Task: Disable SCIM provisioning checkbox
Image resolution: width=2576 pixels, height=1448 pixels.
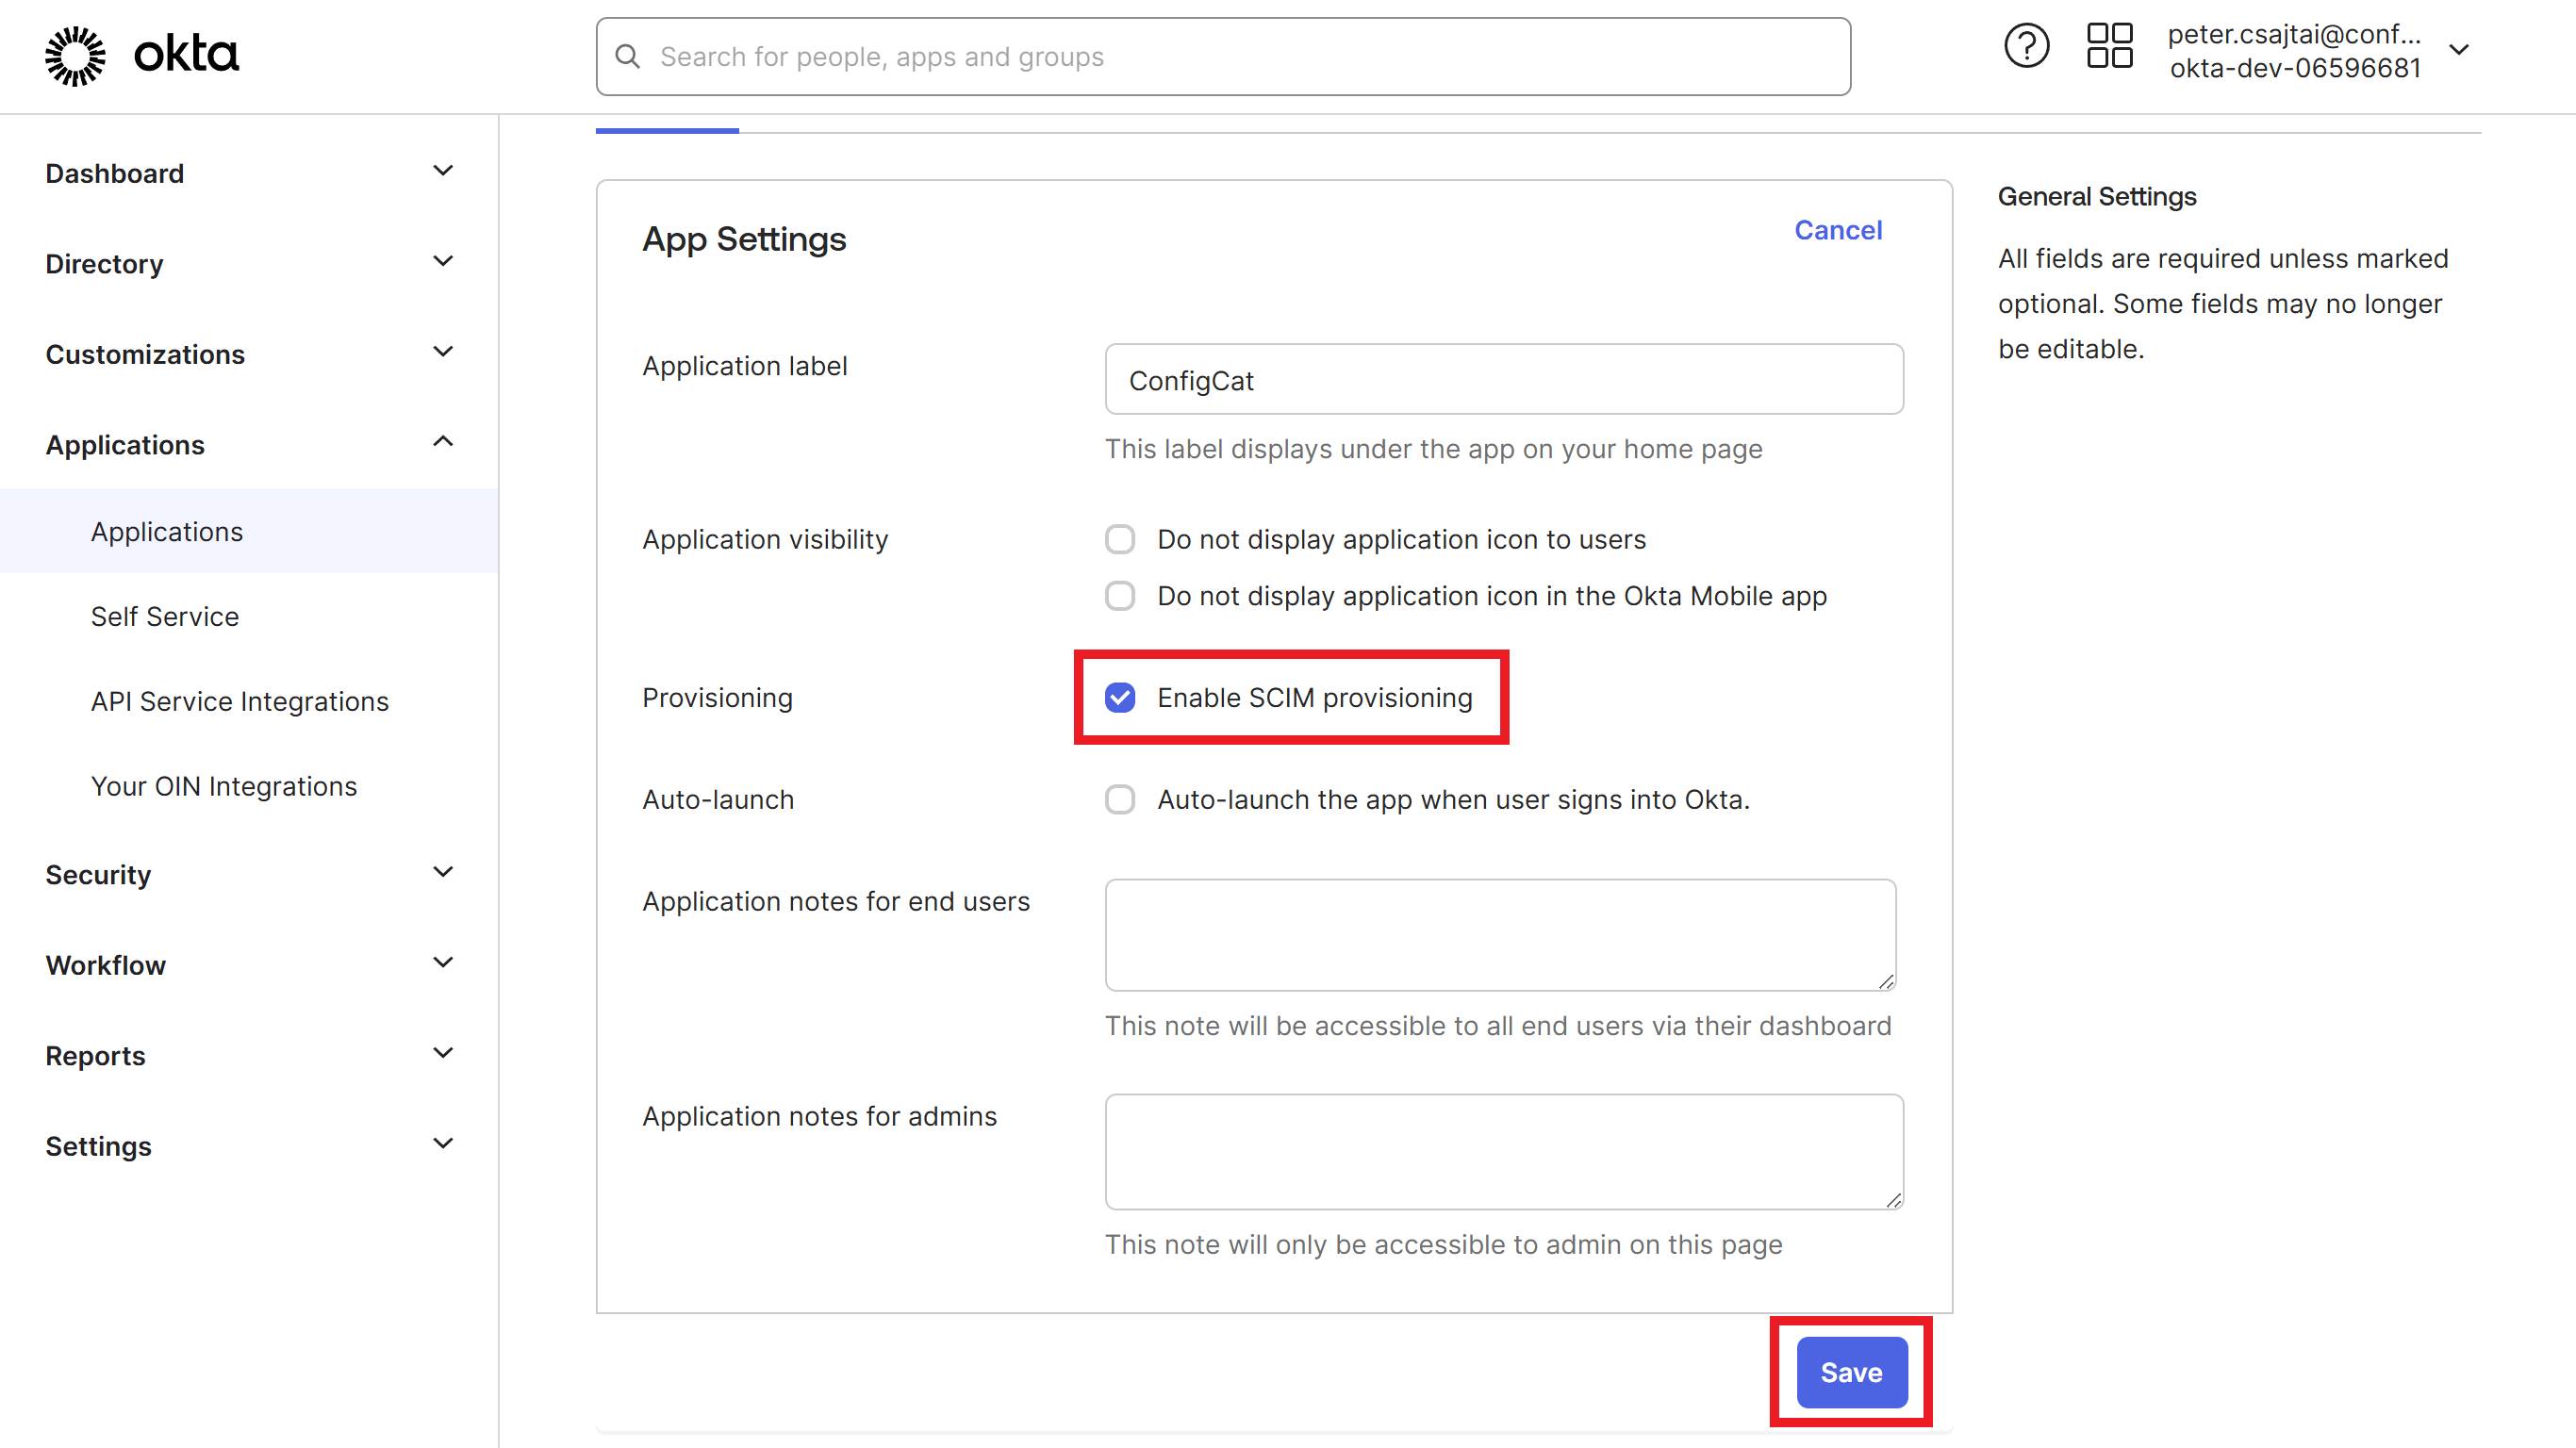Action: [x=1120, y=698]
